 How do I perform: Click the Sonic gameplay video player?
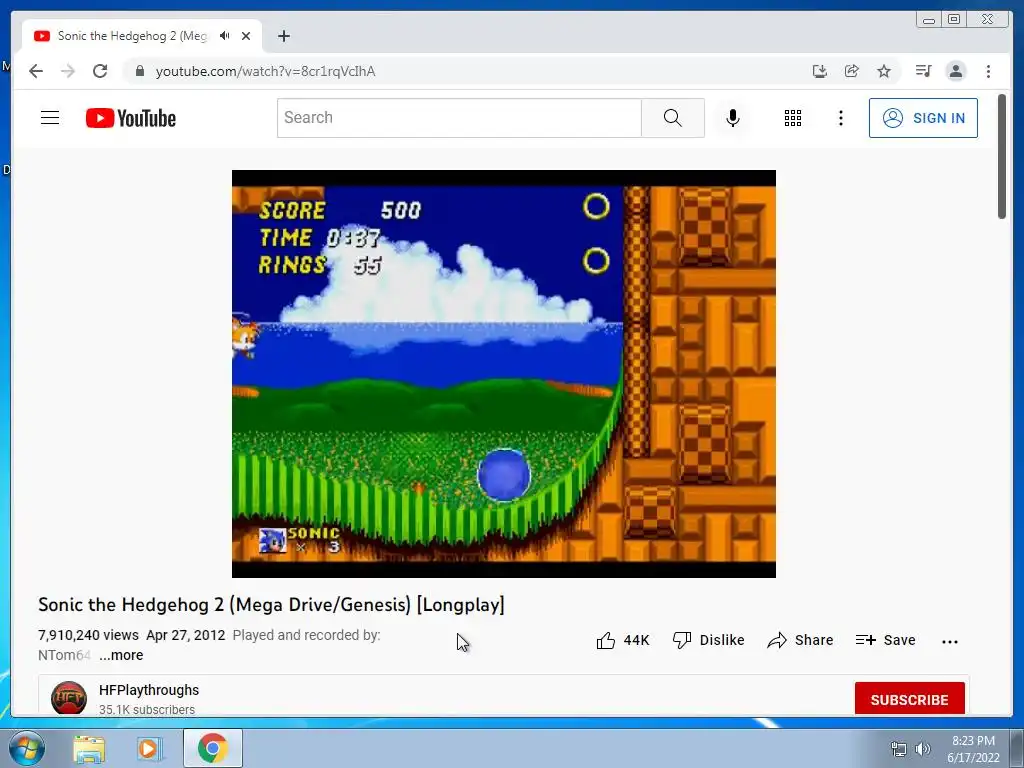504,374
